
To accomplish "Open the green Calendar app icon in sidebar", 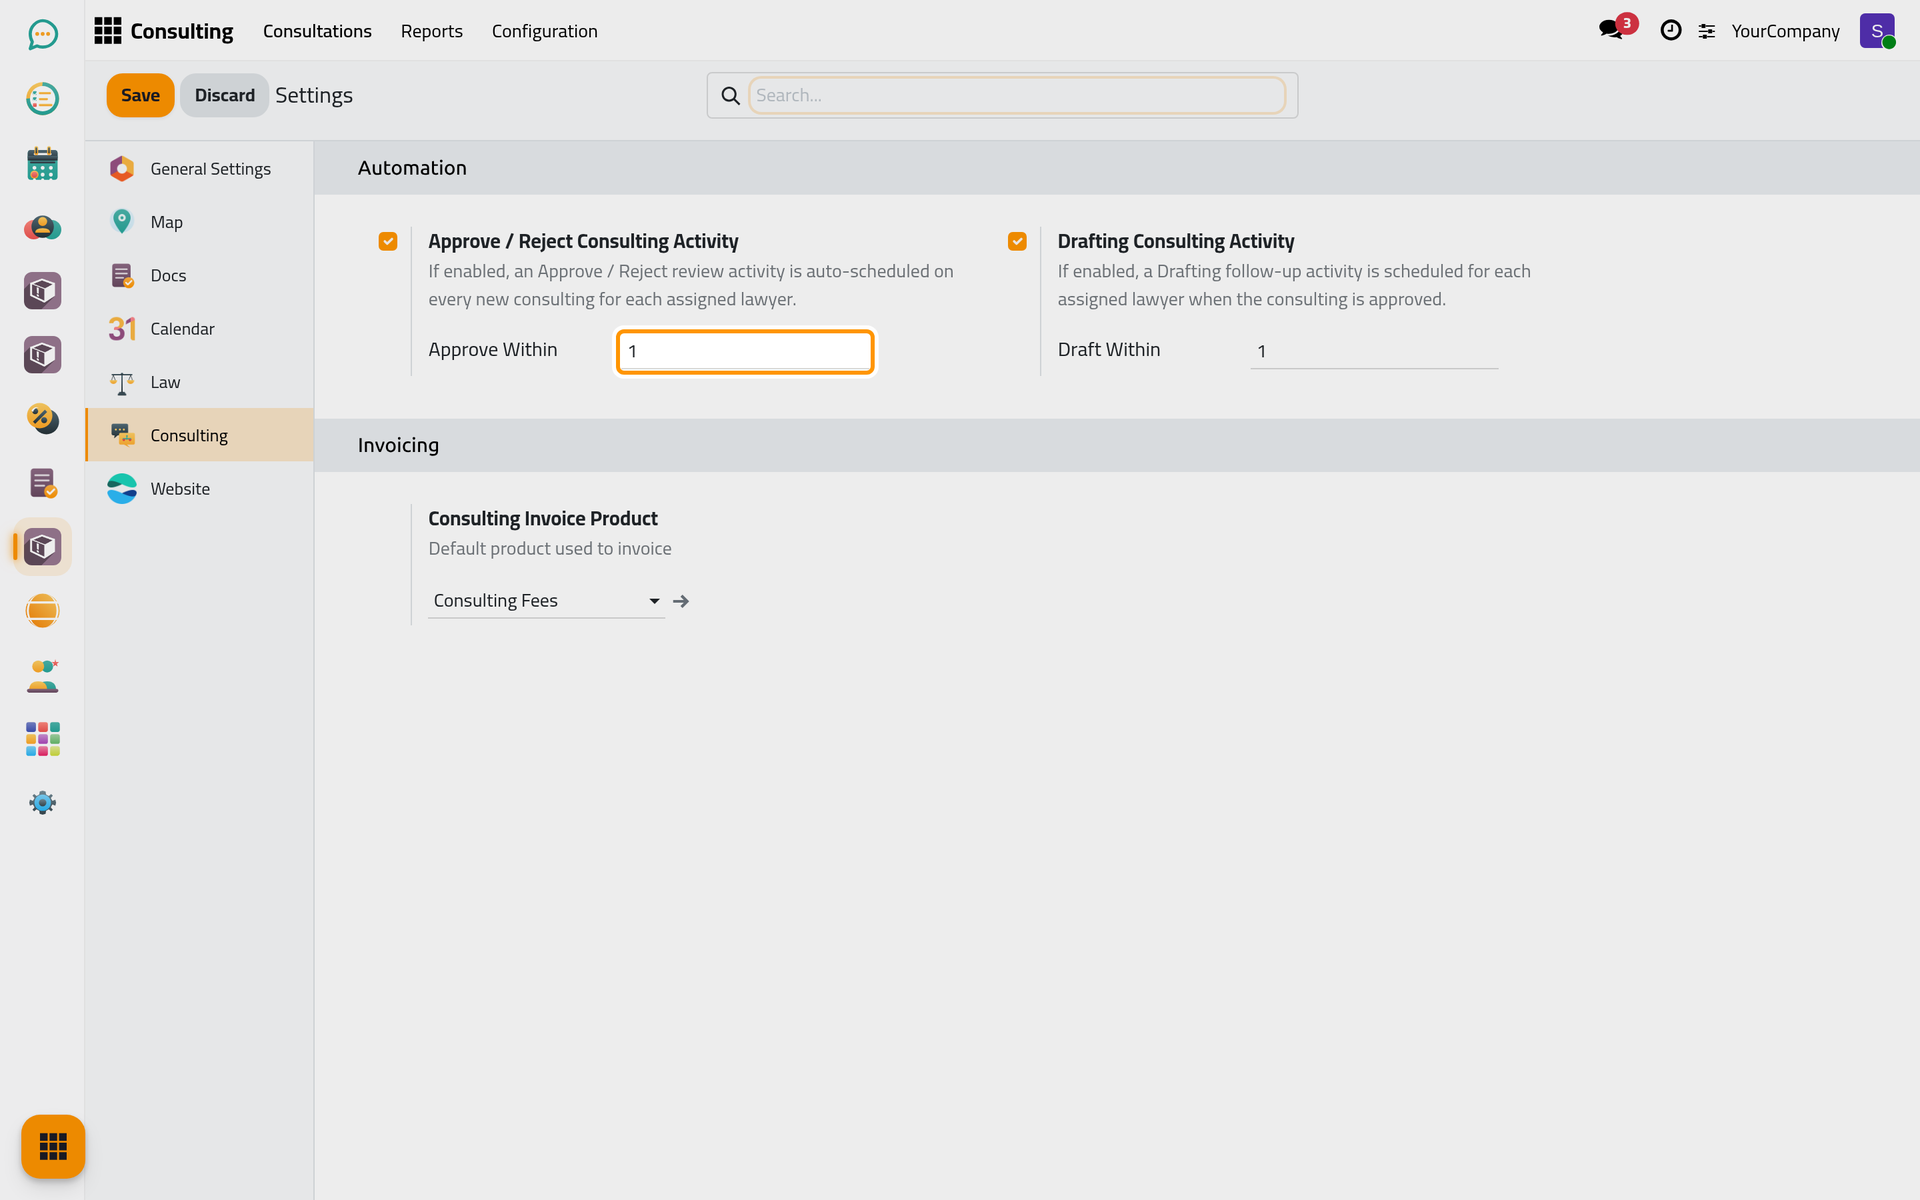I will [42, 163].
